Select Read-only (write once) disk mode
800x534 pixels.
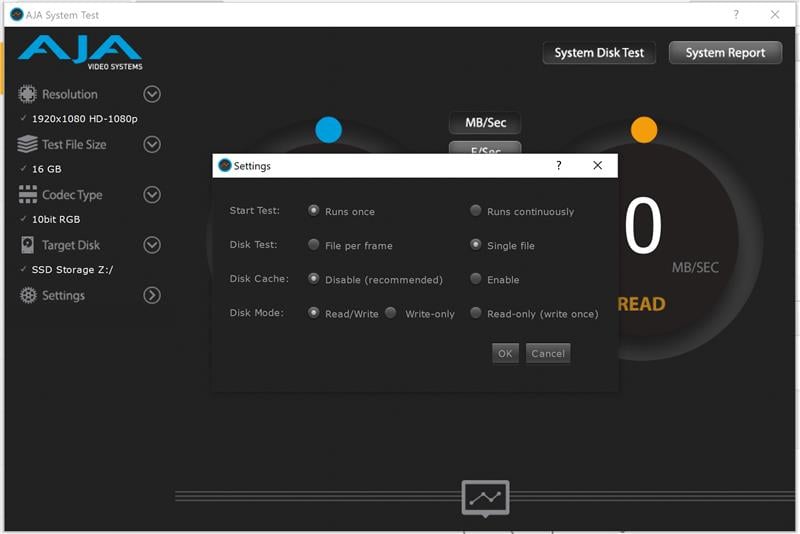pyautogui.click(x=476, y=313)
